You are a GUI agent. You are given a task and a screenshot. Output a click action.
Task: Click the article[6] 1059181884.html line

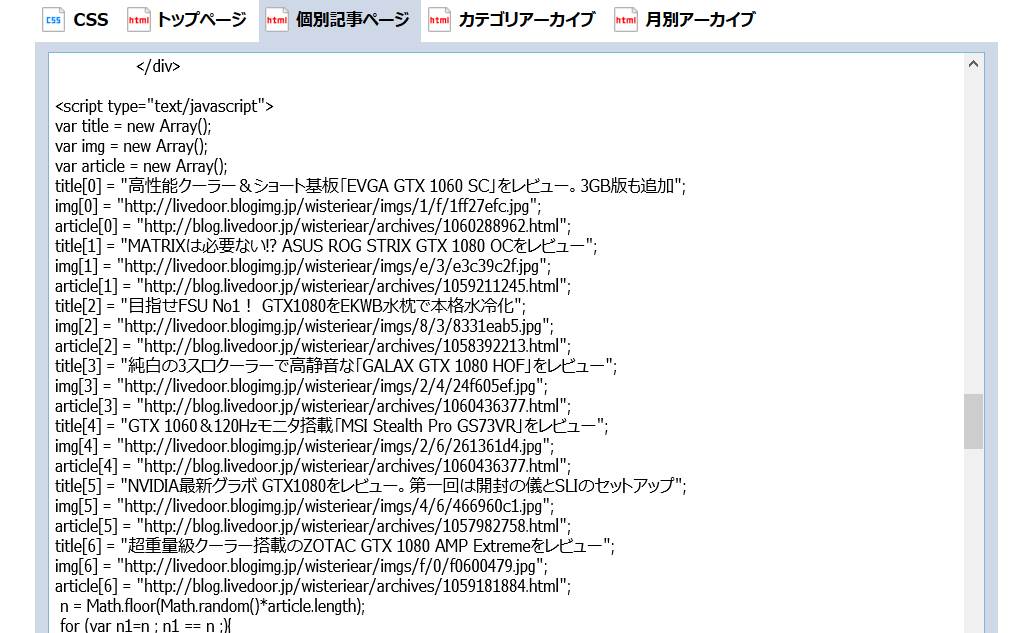click(313, 586)
